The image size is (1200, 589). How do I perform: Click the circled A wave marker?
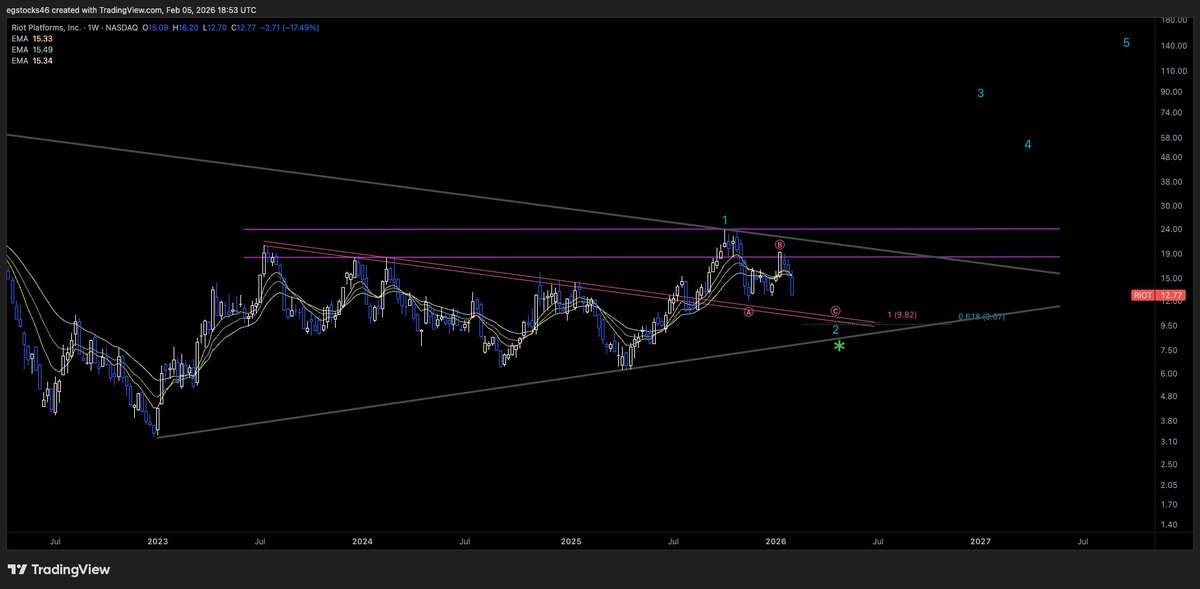[x=747, y=312]
